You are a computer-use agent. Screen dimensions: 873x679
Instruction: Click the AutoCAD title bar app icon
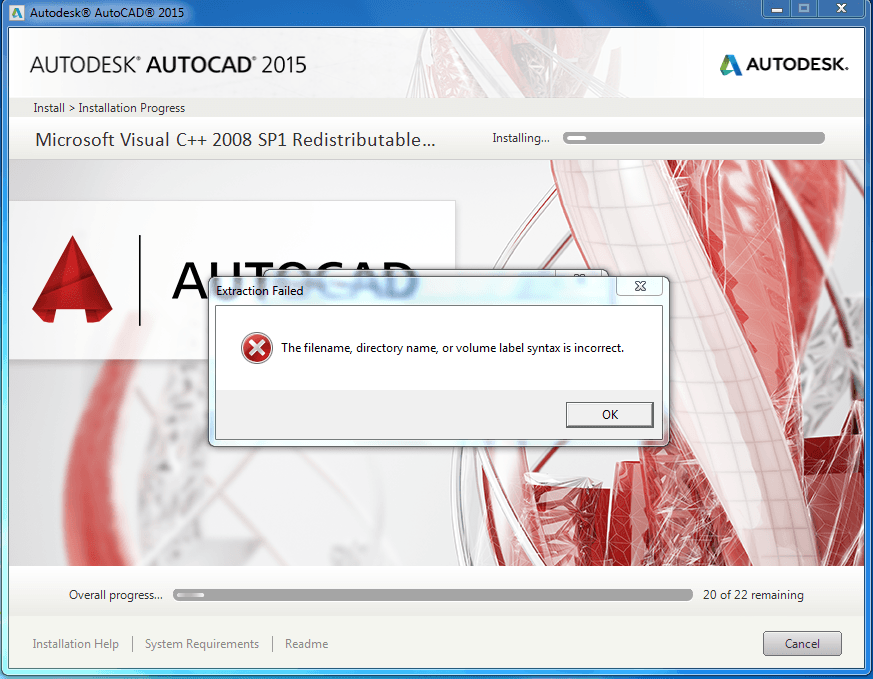point(17,12)
